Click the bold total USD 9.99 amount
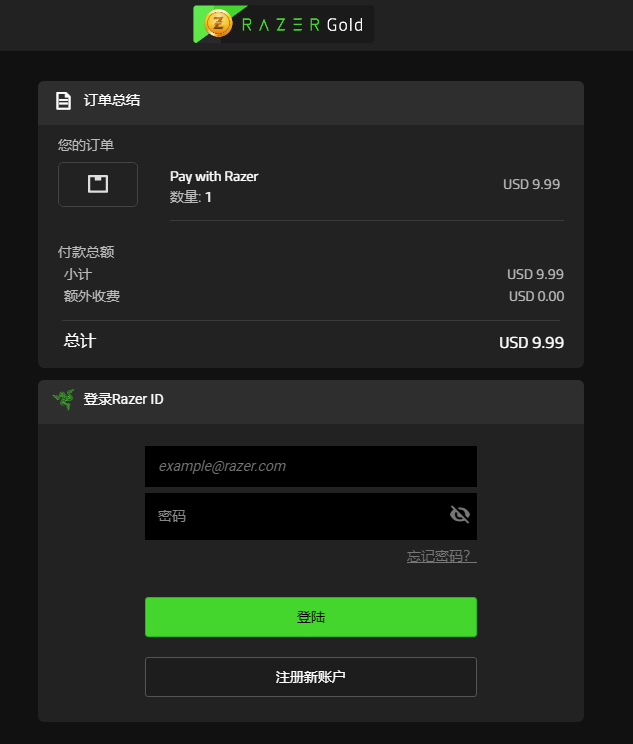 [531, 343]
